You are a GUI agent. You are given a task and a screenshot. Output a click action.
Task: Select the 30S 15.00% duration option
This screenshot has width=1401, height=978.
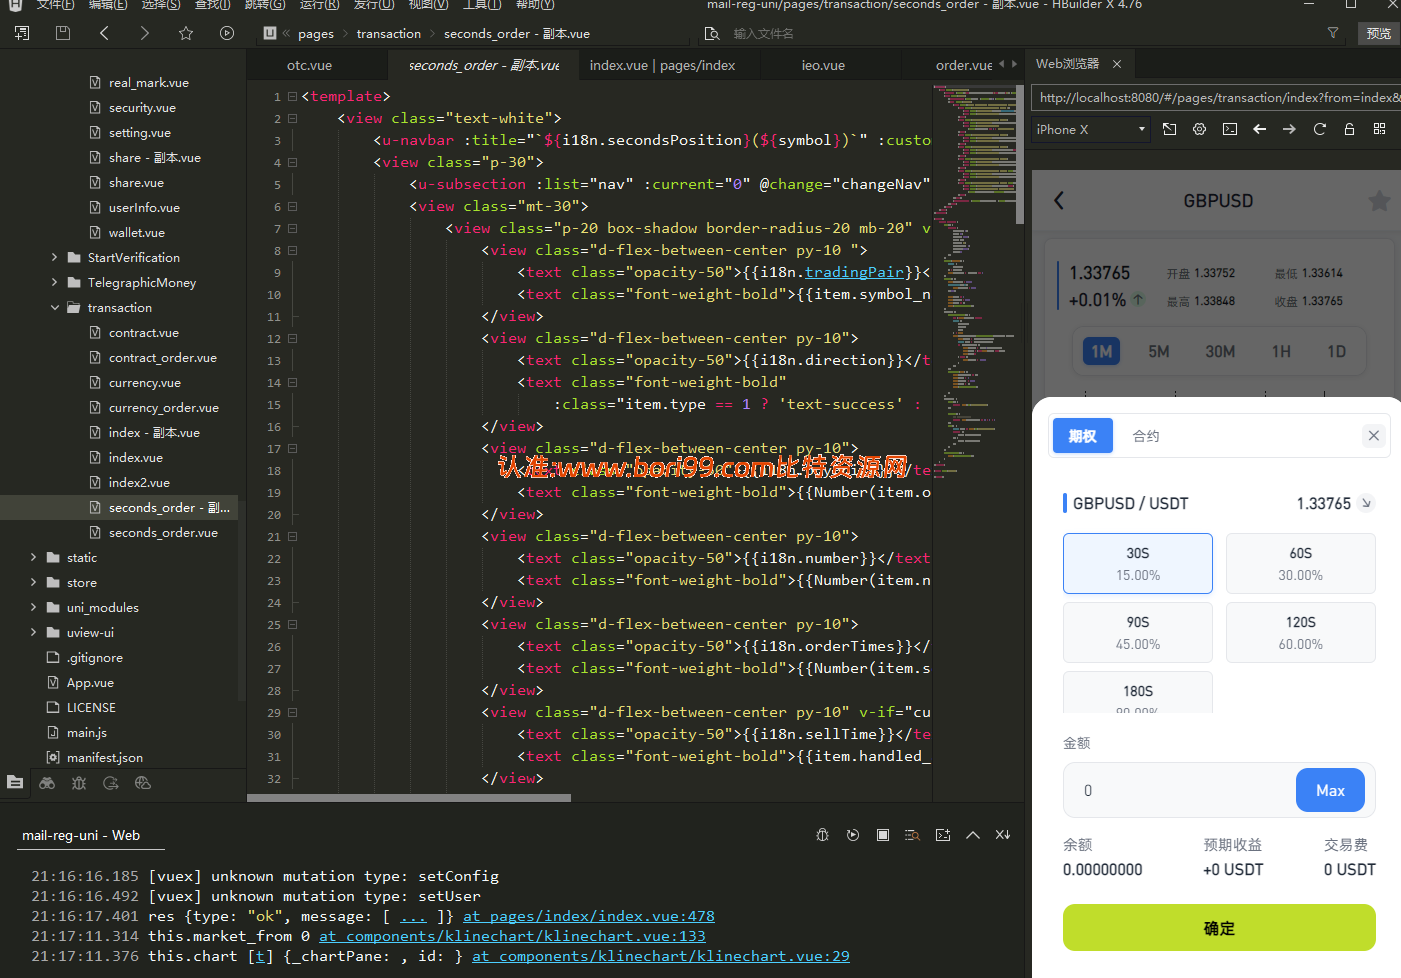[1138, 563]
